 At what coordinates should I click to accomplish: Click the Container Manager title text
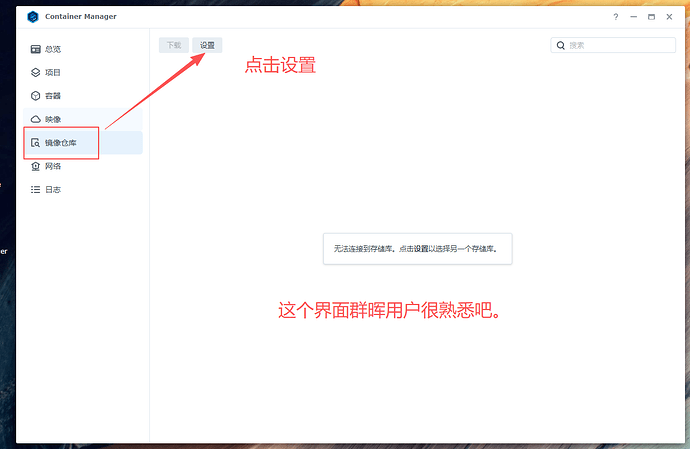pos(81,17)
